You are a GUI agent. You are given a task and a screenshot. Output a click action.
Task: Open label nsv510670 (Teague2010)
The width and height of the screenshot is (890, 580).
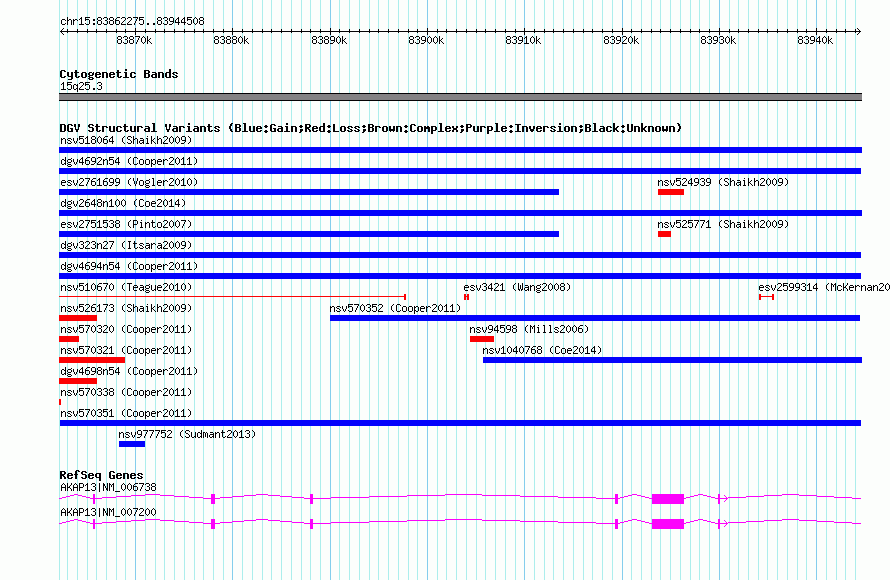(126, 287)
